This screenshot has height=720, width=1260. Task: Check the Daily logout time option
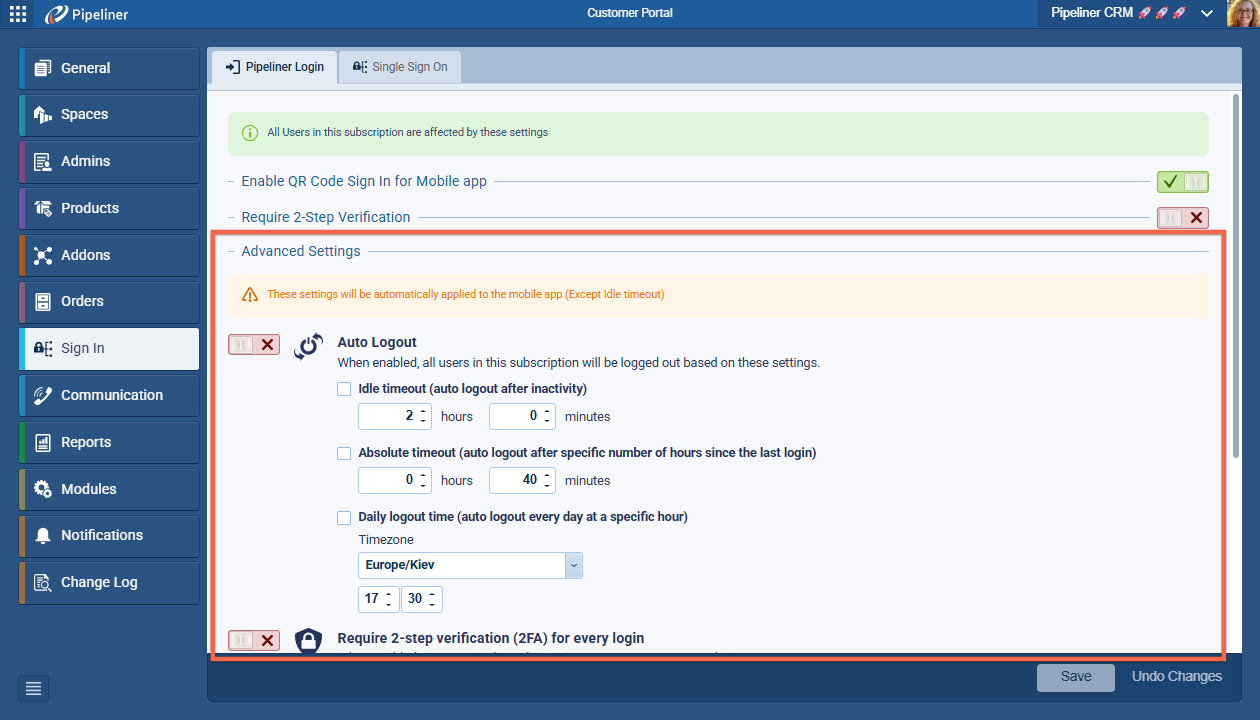tap(344, 517)
